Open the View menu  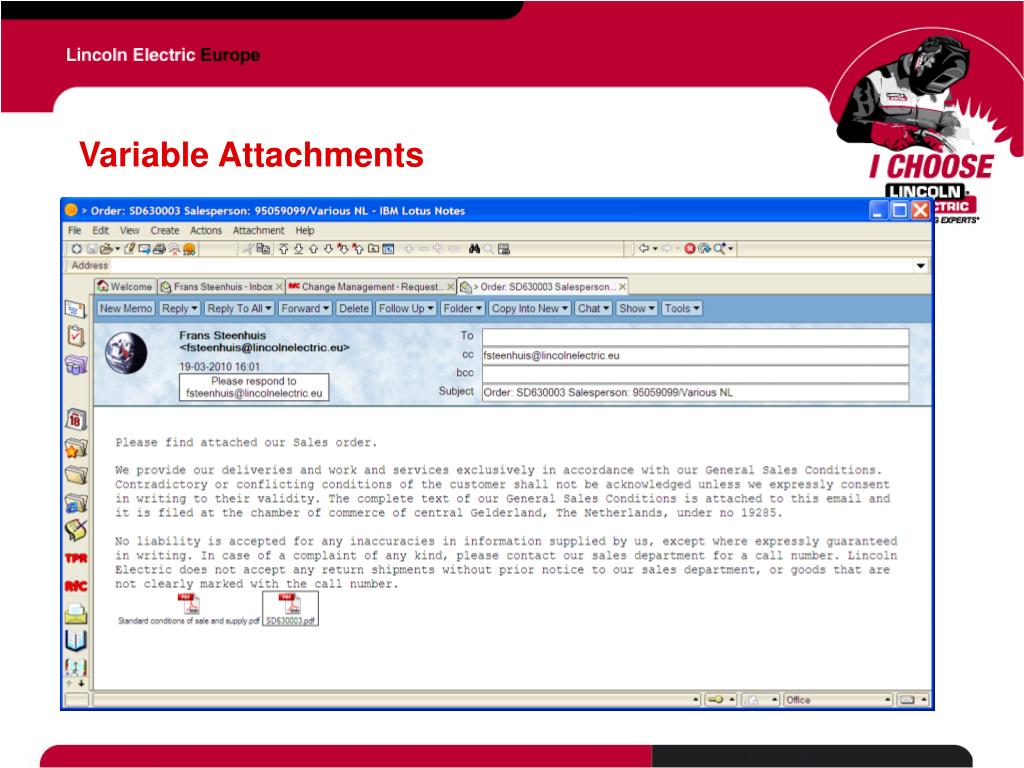(129, 231)
